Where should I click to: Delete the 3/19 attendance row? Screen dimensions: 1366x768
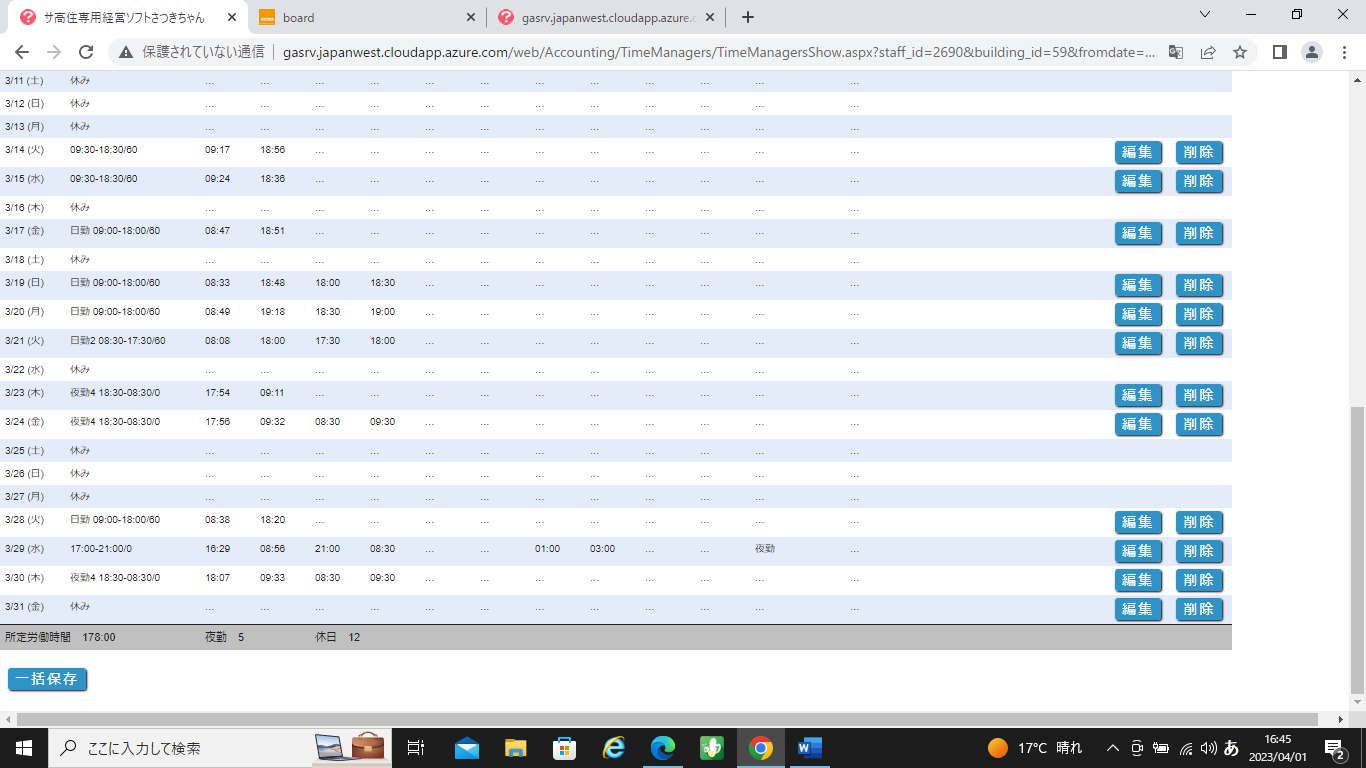(x=1198, y=285)
